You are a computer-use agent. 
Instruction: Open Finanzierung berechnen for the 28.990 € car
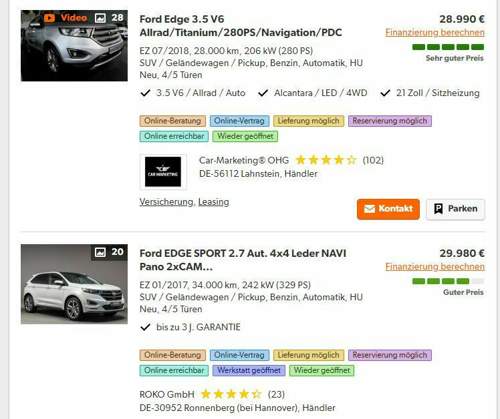[435, 33]
